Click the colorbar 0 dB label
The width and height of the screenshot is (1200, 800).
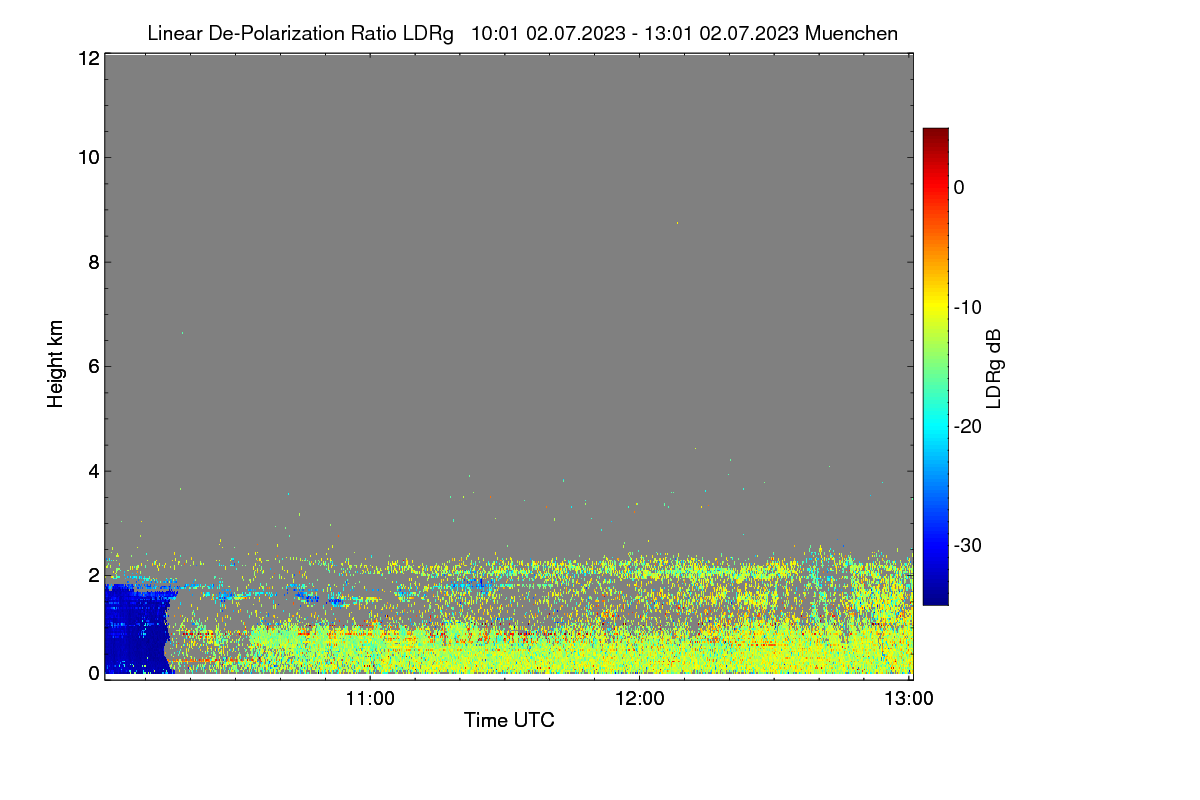tap(959, 188)
